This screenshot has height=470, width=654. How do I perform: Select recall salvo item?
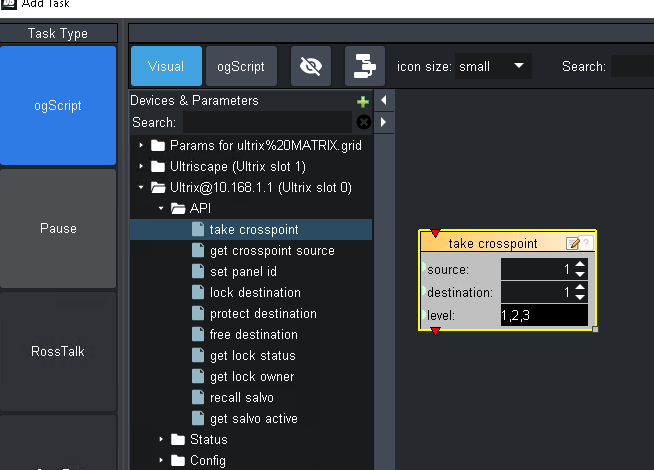click(241, 397)
